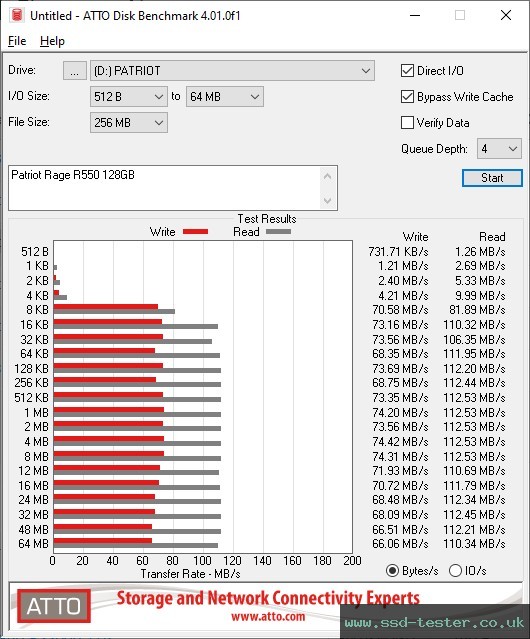Click the 16 MB row label

pos(33,486)
